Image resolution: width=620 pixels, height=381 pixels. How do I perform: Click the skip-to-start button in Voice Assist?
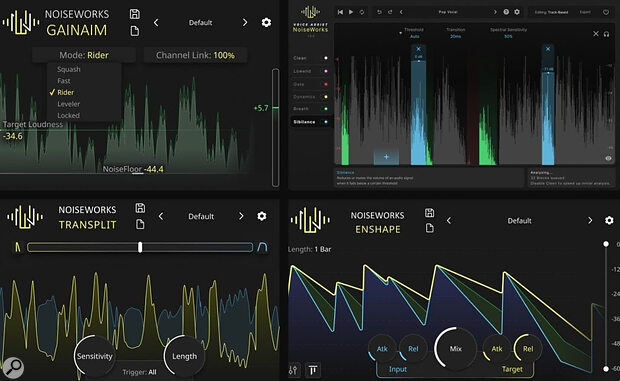point(340,12)
